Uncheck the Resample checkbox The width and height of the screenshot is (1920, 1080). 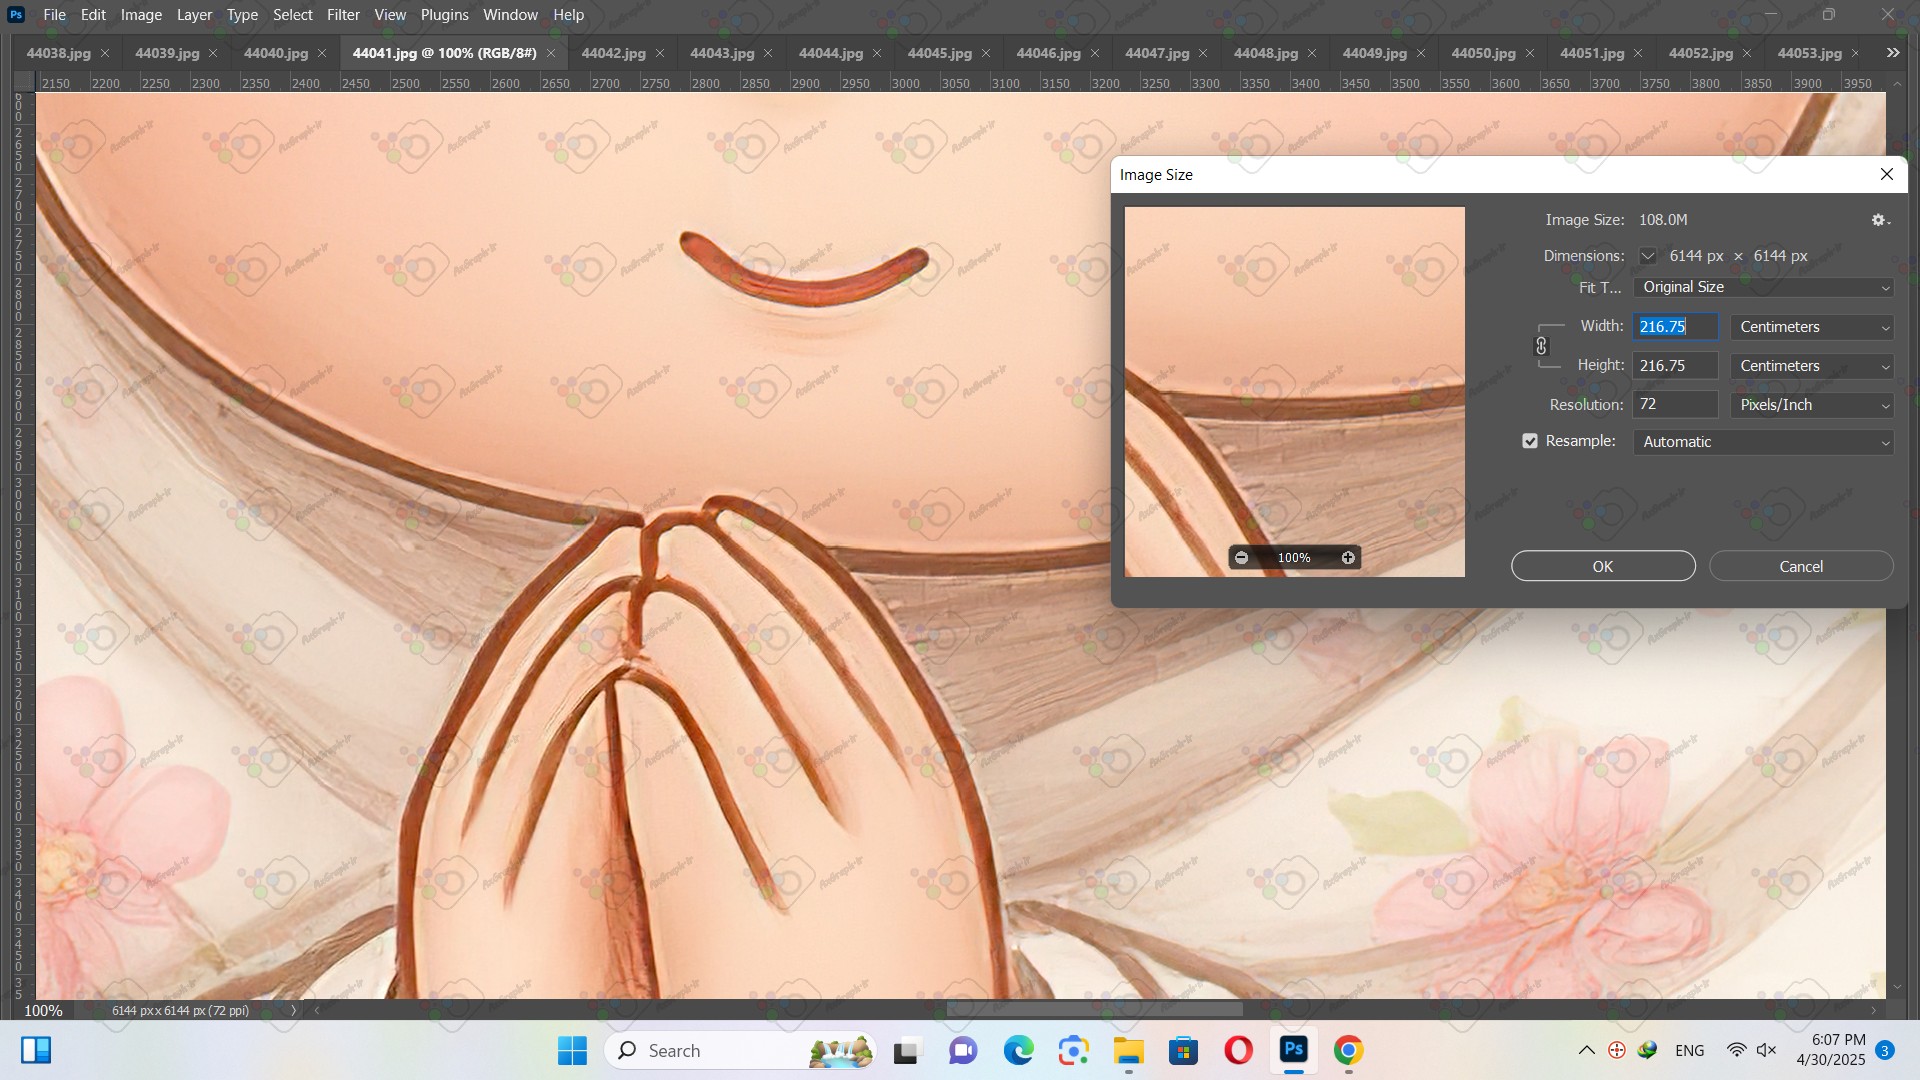[1530, 441]
